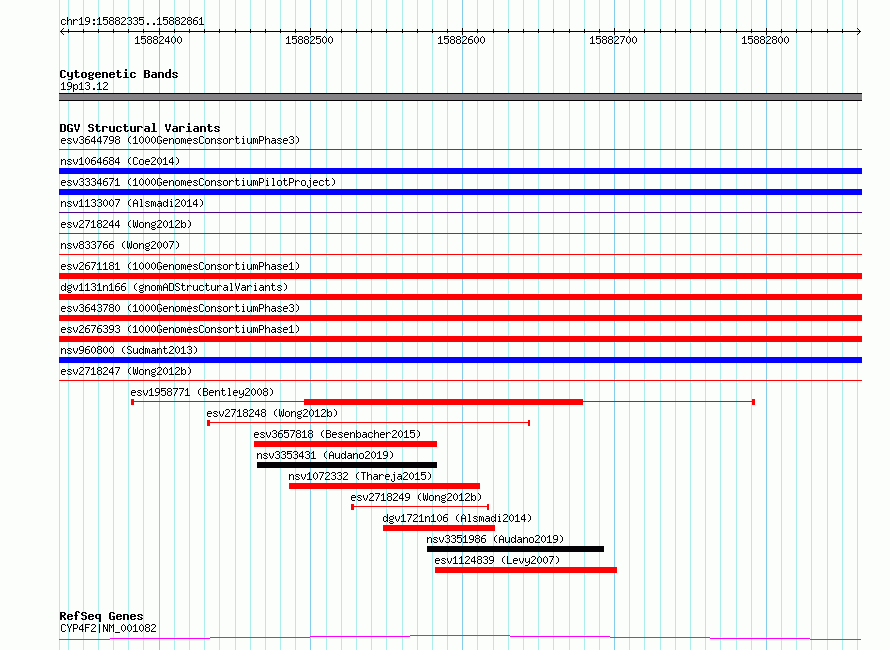Click the esv2718247 (Wong2012b) label
The width and height of the screenshot is (890, 650).
(126, 371)
